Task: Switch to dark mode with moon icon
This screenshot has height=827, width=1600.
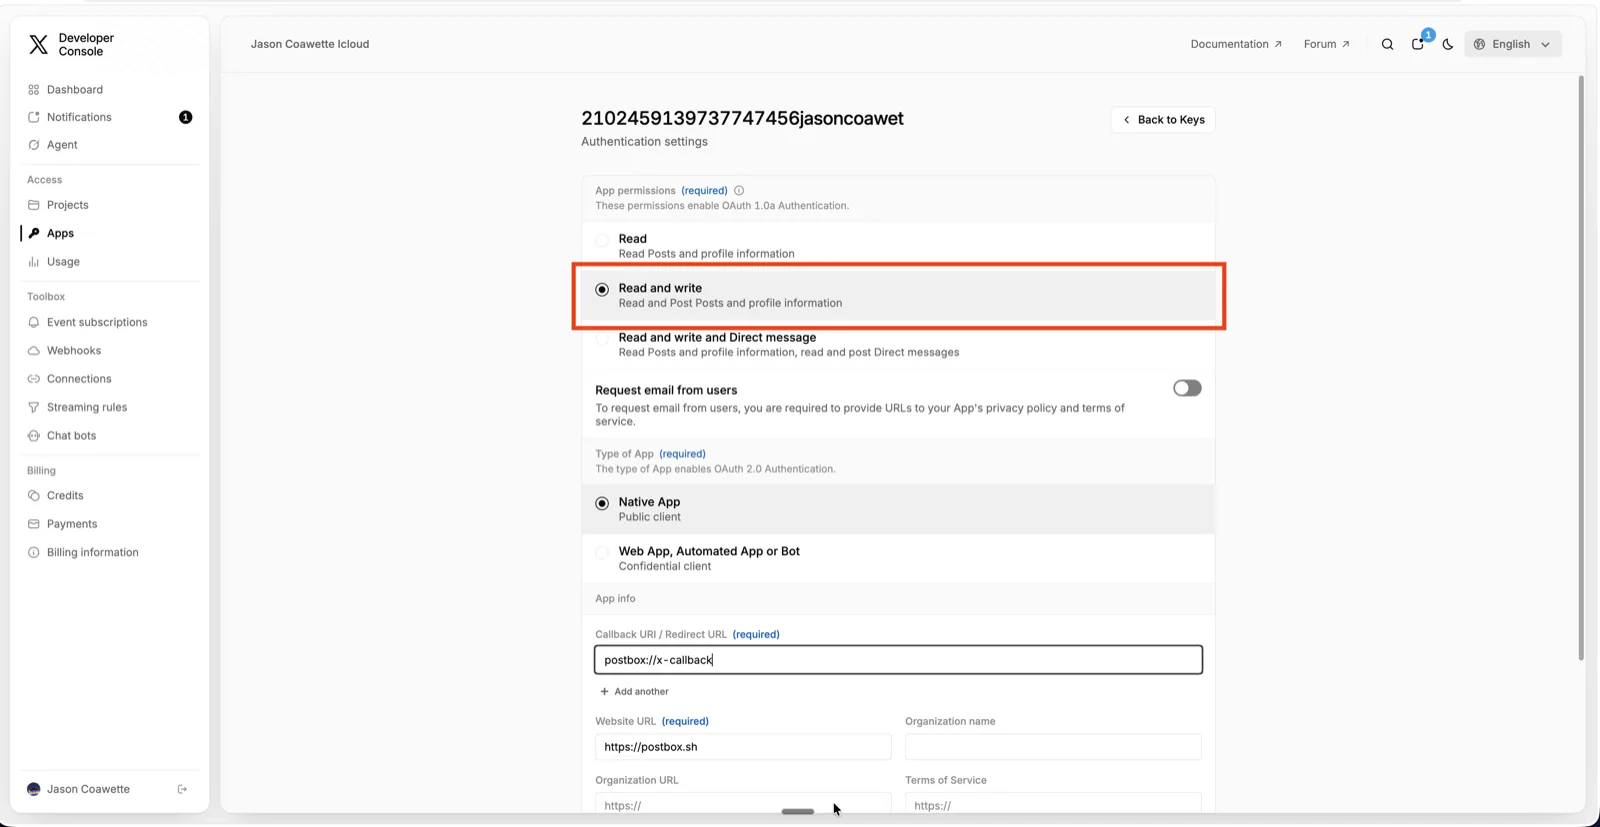Action: [x=1448, y=44]
